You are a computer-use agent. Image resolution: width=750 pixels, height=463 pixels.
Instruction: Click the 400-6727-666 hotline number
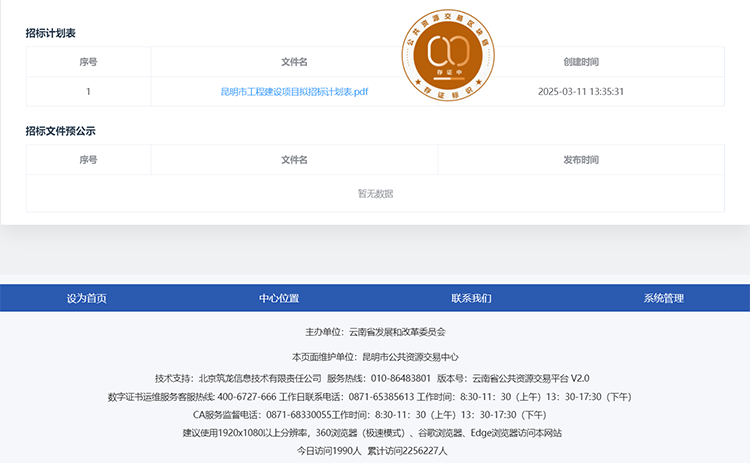pyautogui.click(x=240, y=397)
